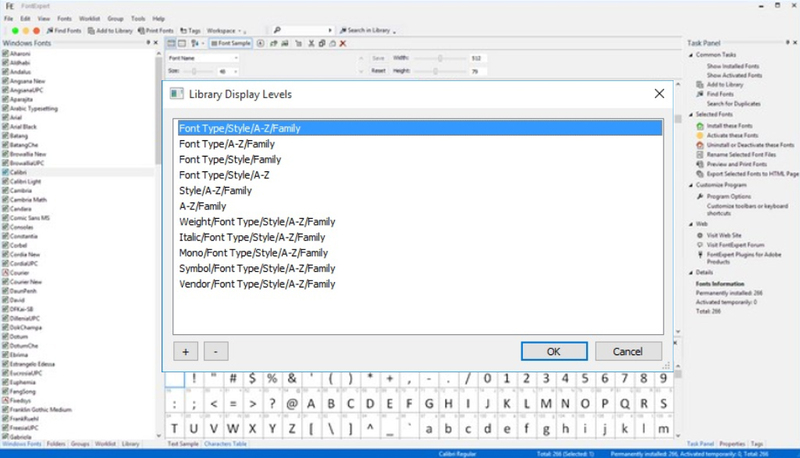Open the font size value dropdown
The width and height of the screenshot is (800, 458).
[x=229, y=71]
